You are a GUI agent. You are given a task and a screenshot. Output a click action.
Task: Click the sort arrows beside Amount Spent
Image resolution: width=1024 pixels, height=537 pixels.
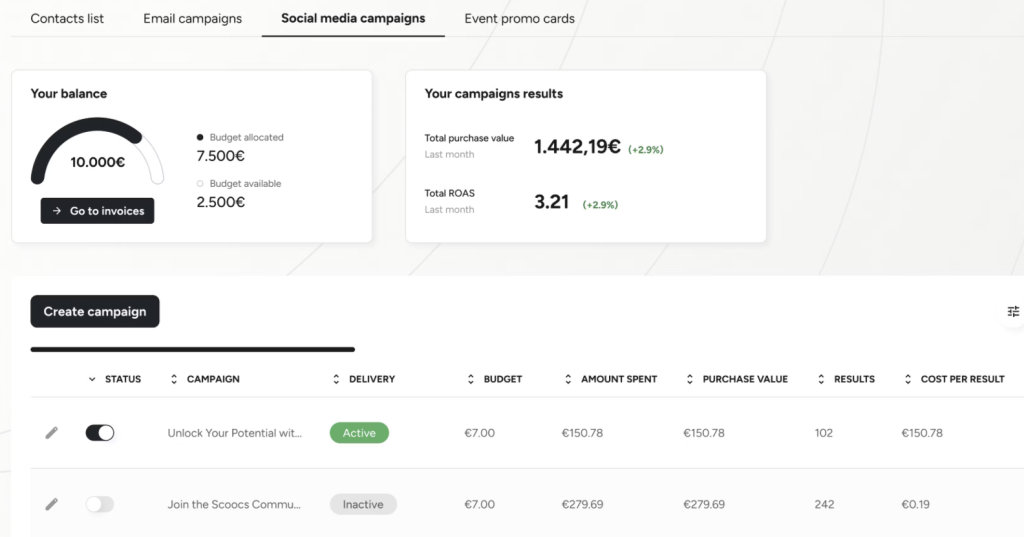[568, 380]
